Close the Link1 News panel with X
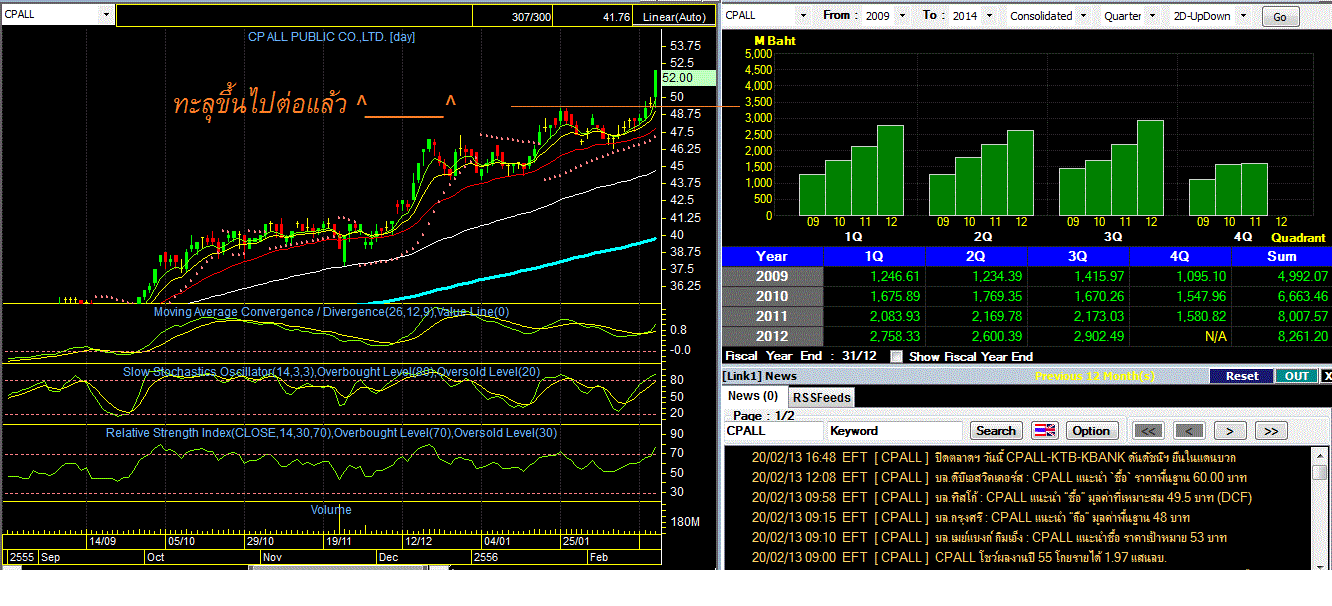 click(x=1326, y=376)
